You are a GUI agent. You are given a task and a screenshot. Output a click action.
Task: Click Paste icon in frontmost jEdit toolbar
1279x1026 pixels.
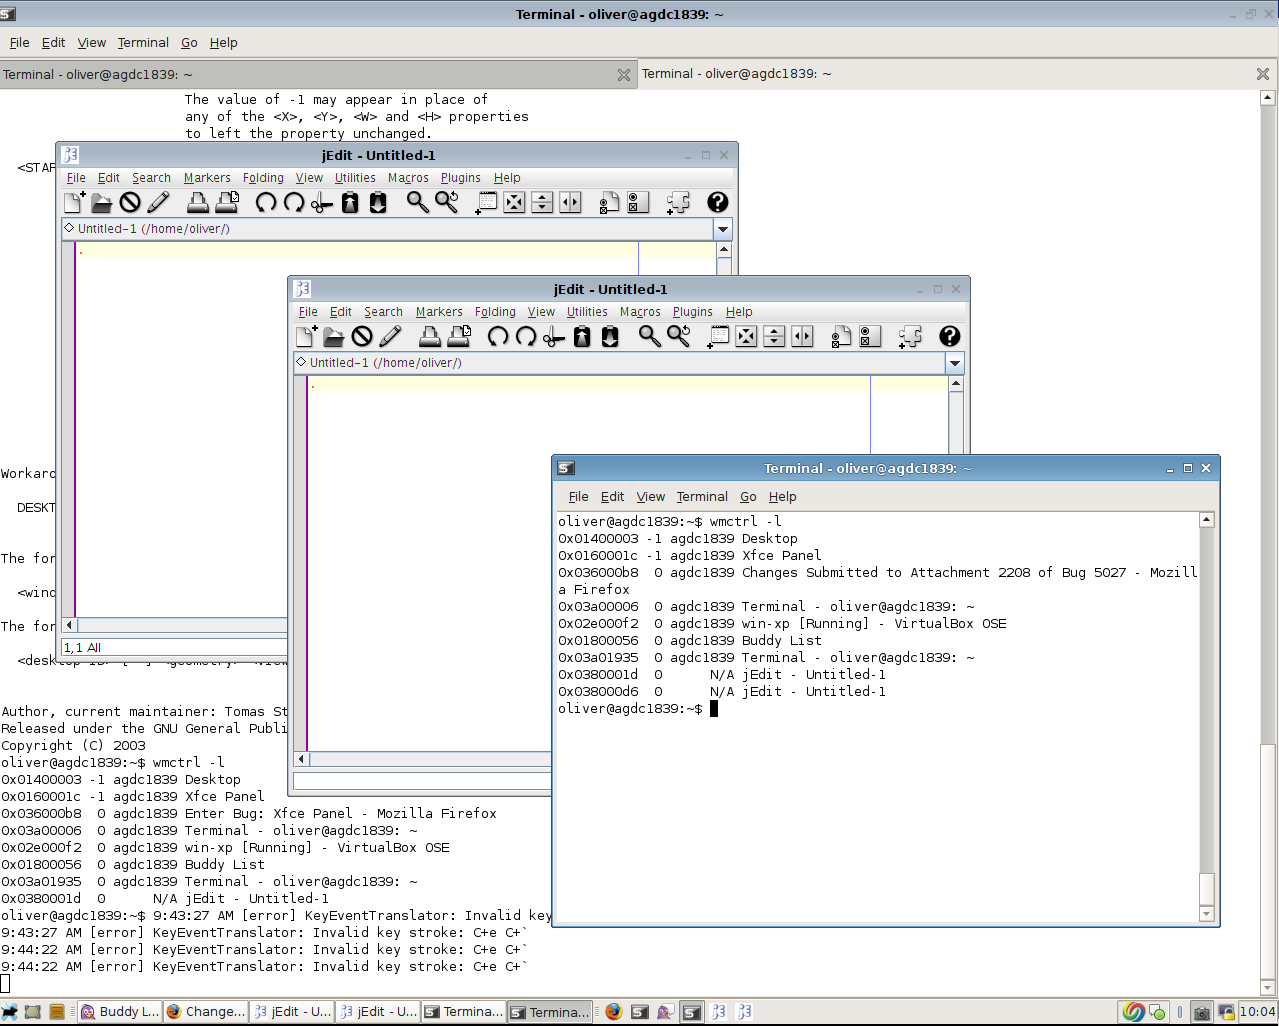point(610,337)
